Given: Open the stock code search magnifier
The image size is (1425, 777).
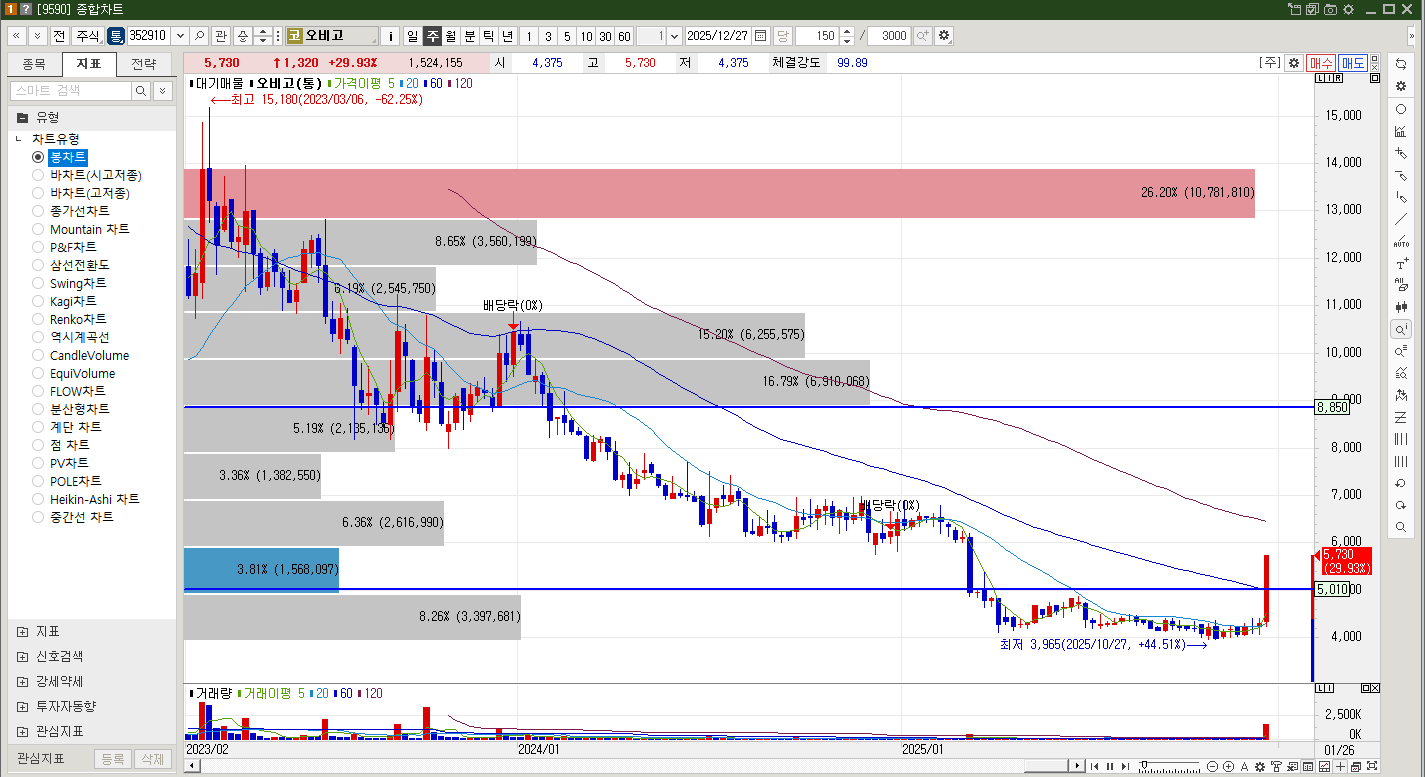Looking at the screenshot, I should (x=200, y=36).
